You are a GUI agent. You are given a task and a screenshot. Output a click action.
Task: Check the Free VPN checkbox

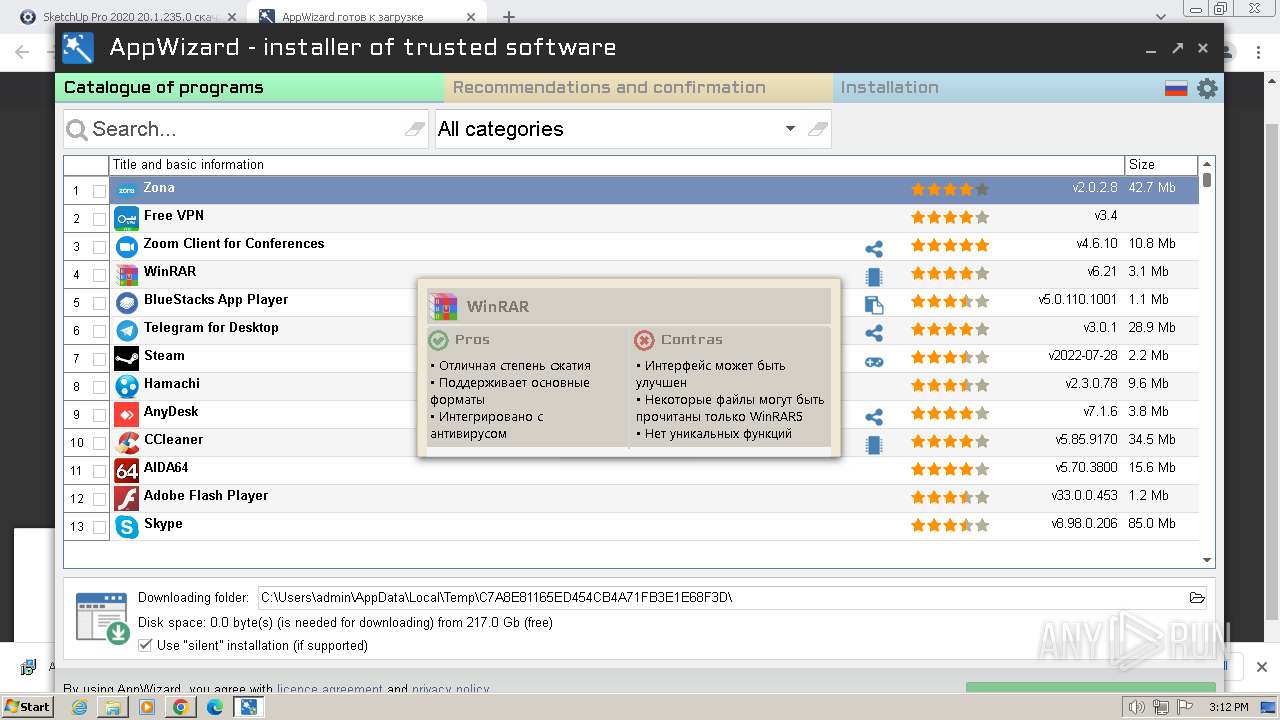coord(99,219)
